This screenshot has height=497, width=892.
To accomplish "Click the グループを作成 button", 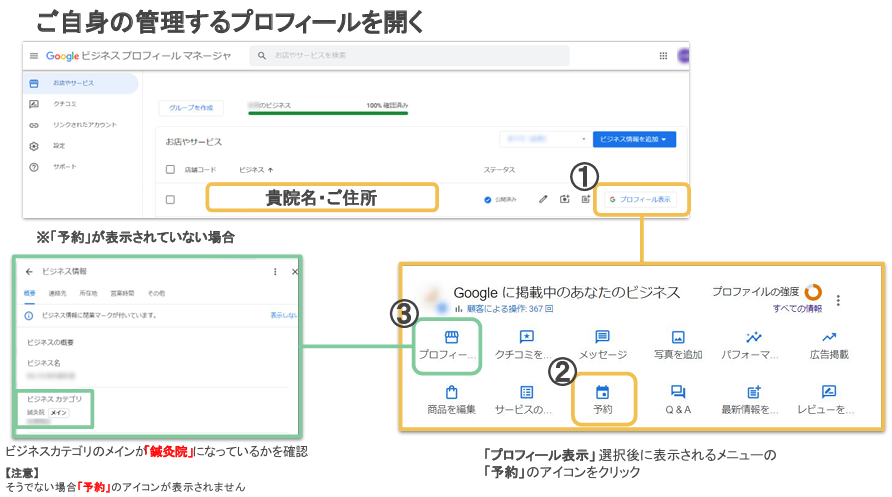I will (x=191, y=107).
